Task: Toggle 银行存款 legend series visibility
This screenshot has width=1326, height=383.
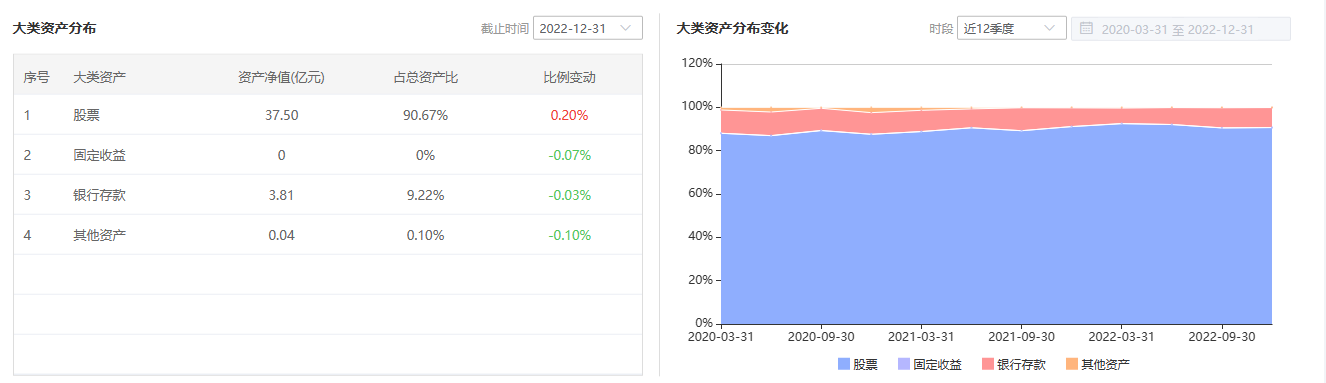Action: pos(1014,364)
